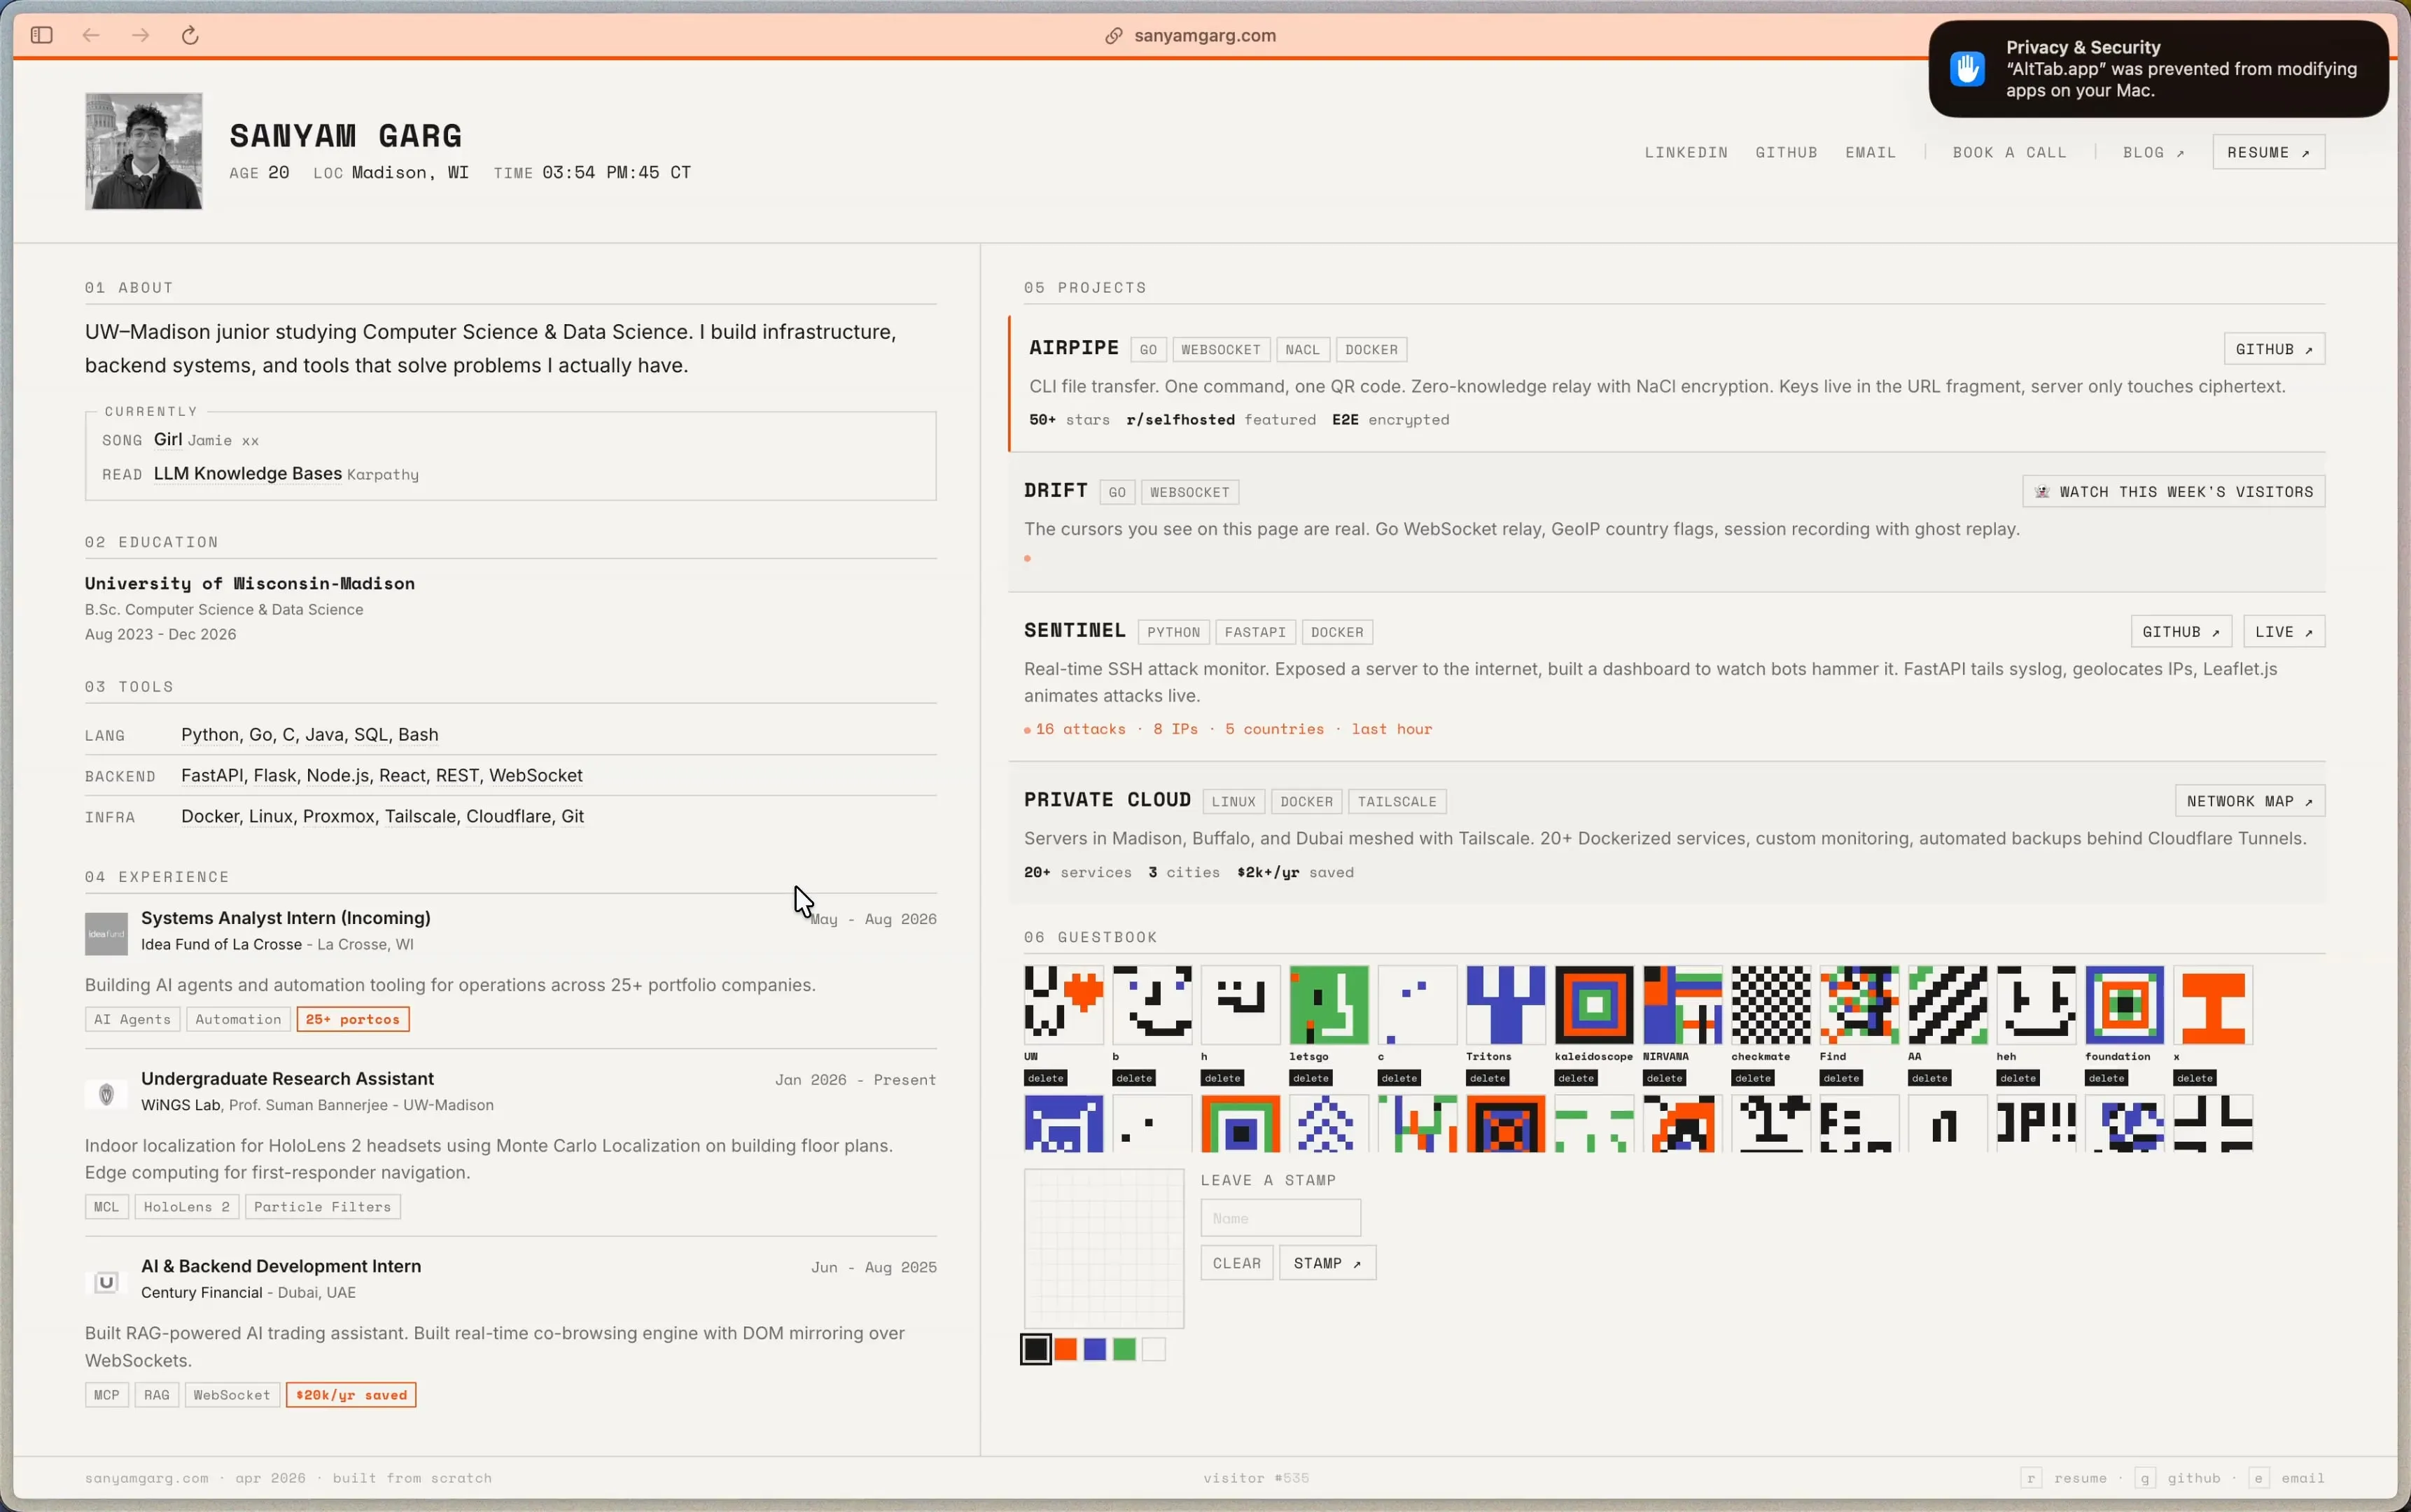This screenshot has height=1512, width=2411.
Task: Click the PRIVATE CLOUD project title
Action: pyautogui.click(x=1107, y=800)
